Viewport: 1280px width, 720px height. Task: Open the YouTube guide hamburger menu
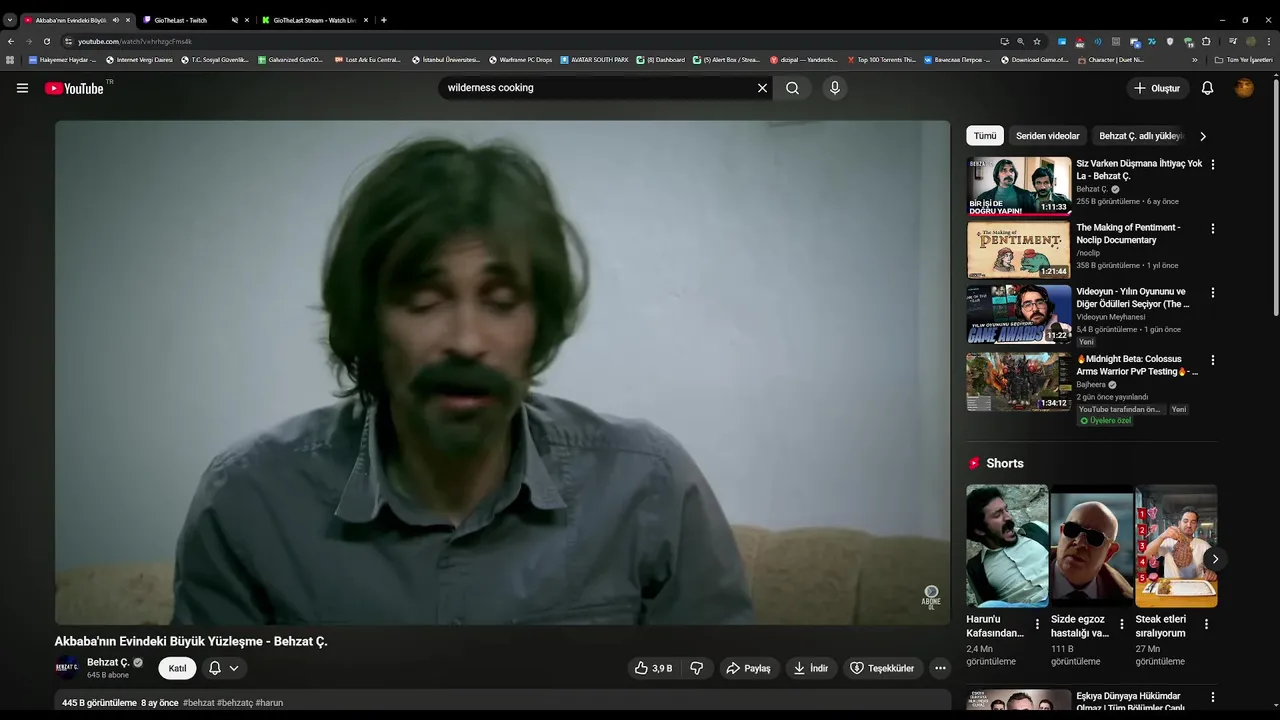[22, 88]
